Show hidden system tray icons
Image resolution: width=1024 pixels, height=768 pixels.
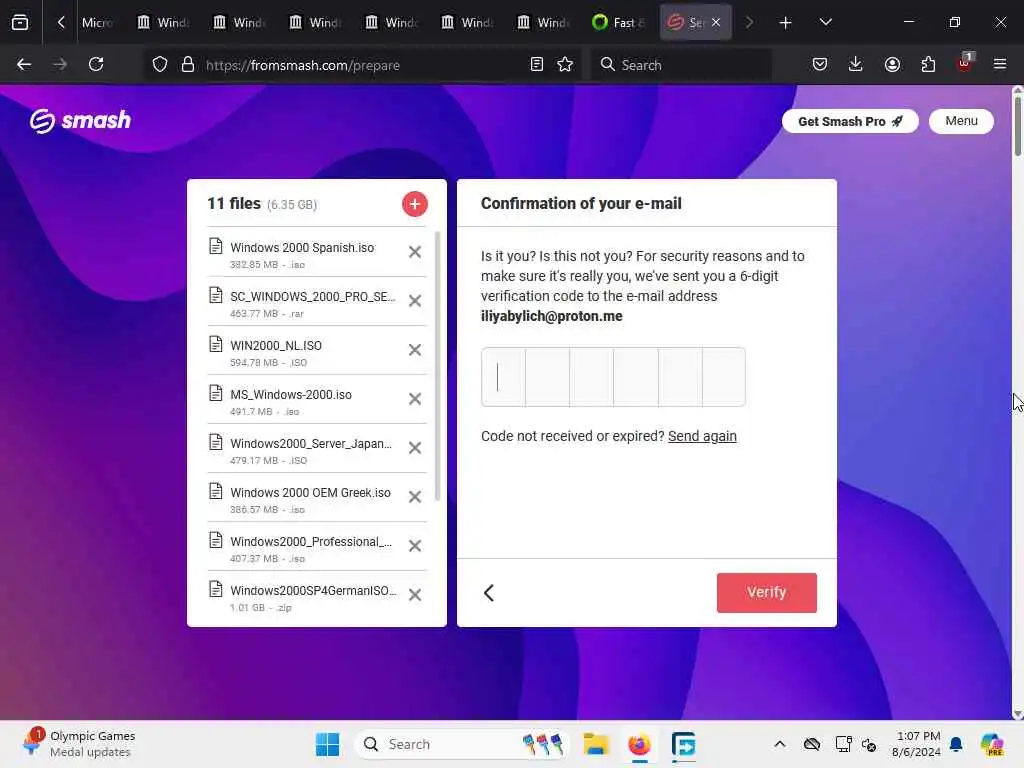click(780, 744)
